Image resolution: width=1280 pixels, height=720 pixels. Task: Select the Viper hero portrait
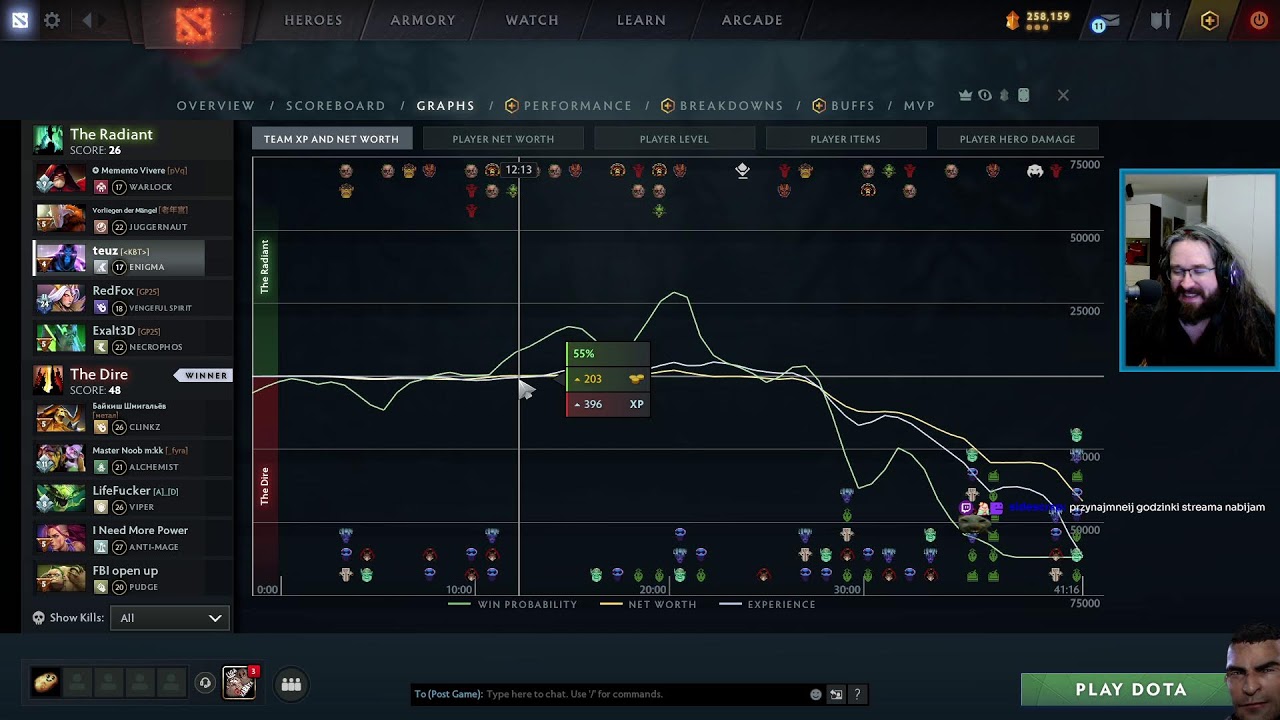61,499
